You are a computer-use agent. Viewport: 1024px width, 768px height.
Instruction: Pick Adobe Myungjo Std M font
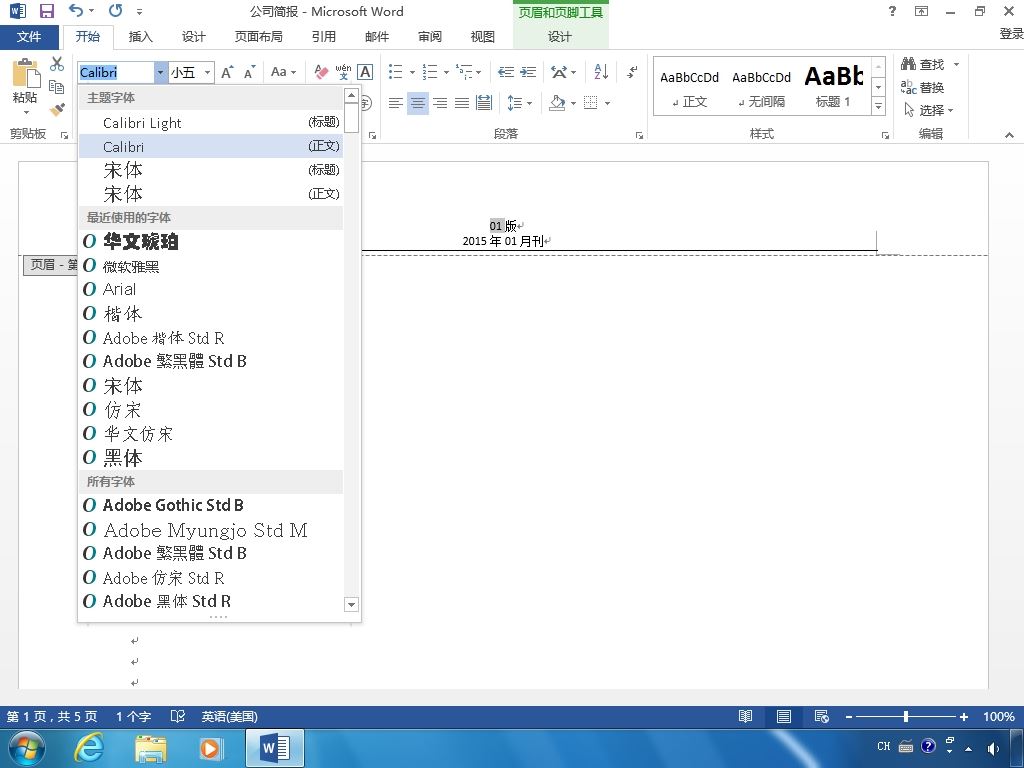(x=211, y=530)
